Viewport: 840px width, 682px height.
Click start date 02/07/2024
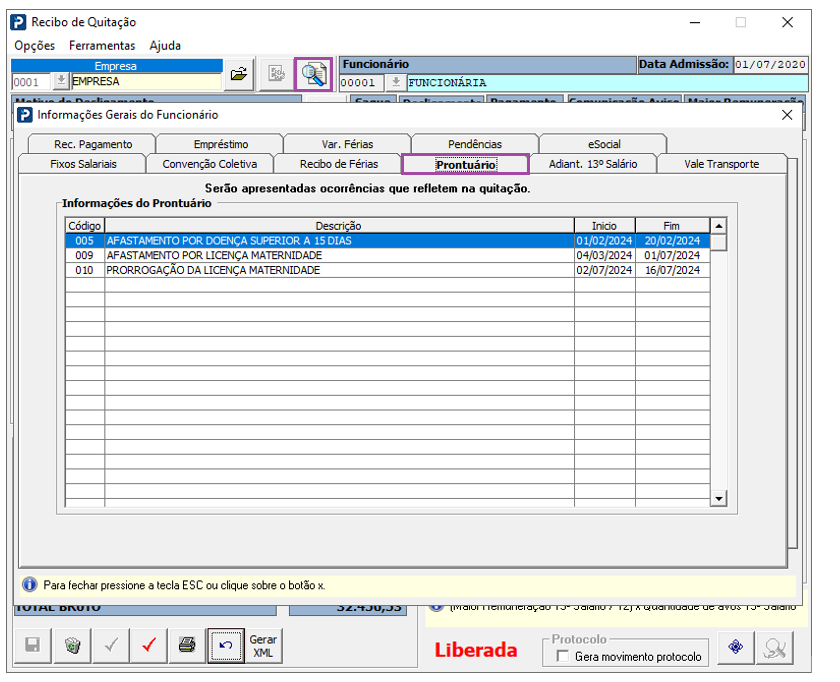[x=604, y=270]
